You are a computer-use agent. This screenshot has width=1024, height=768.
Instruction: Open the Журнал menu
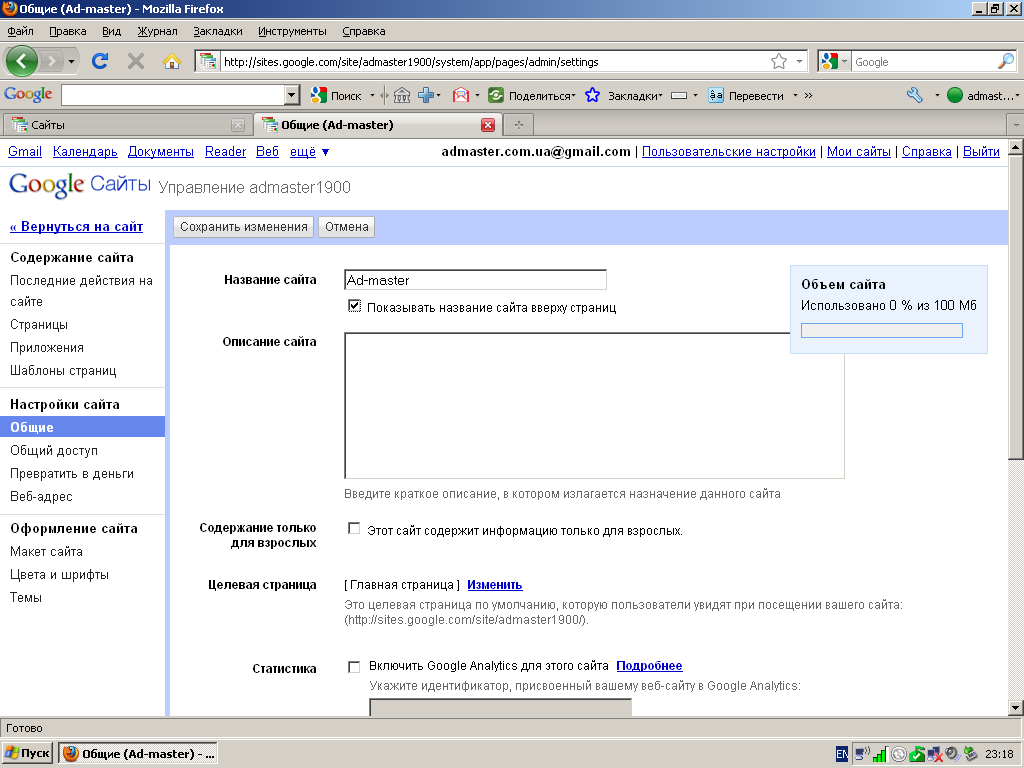coord(157,31)
